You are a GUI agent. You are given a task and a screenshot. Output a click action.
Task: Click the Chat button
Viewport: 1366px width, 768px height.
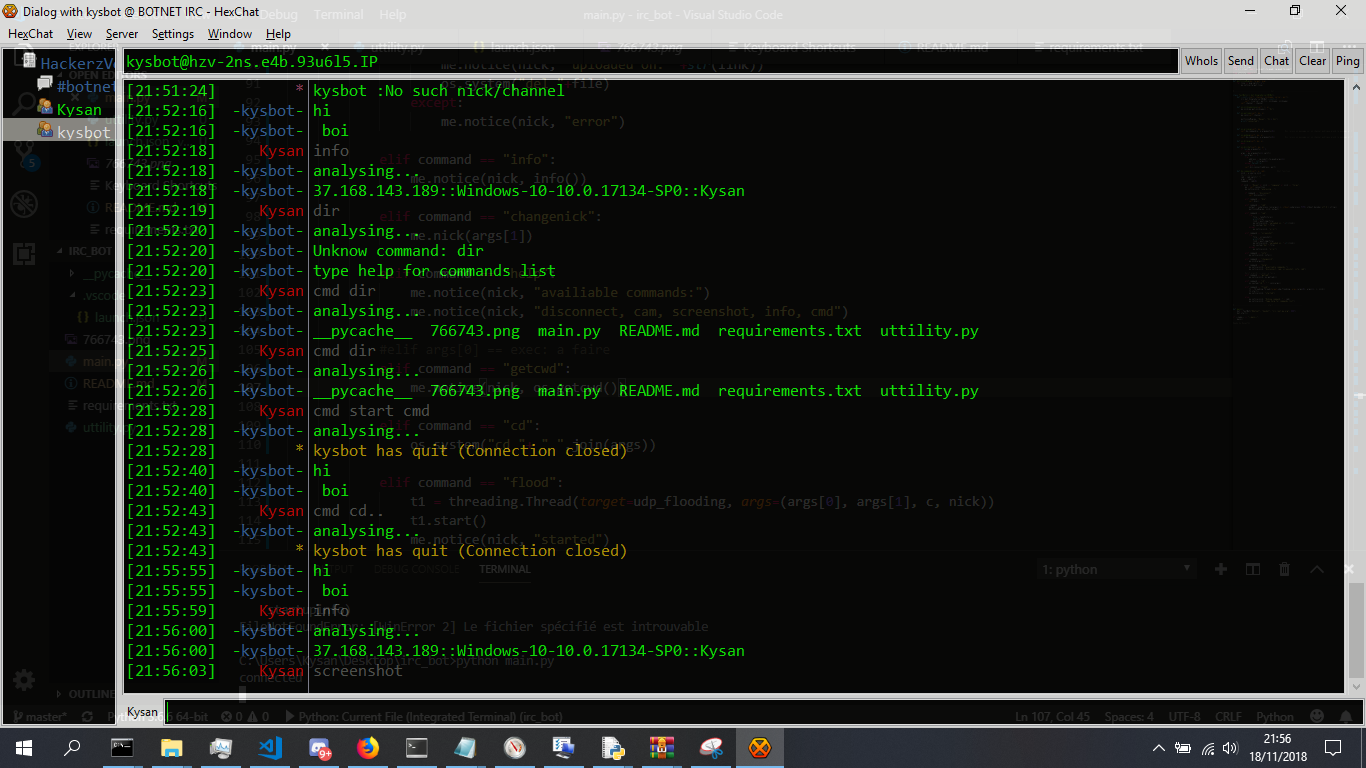tap(1277, 61)
